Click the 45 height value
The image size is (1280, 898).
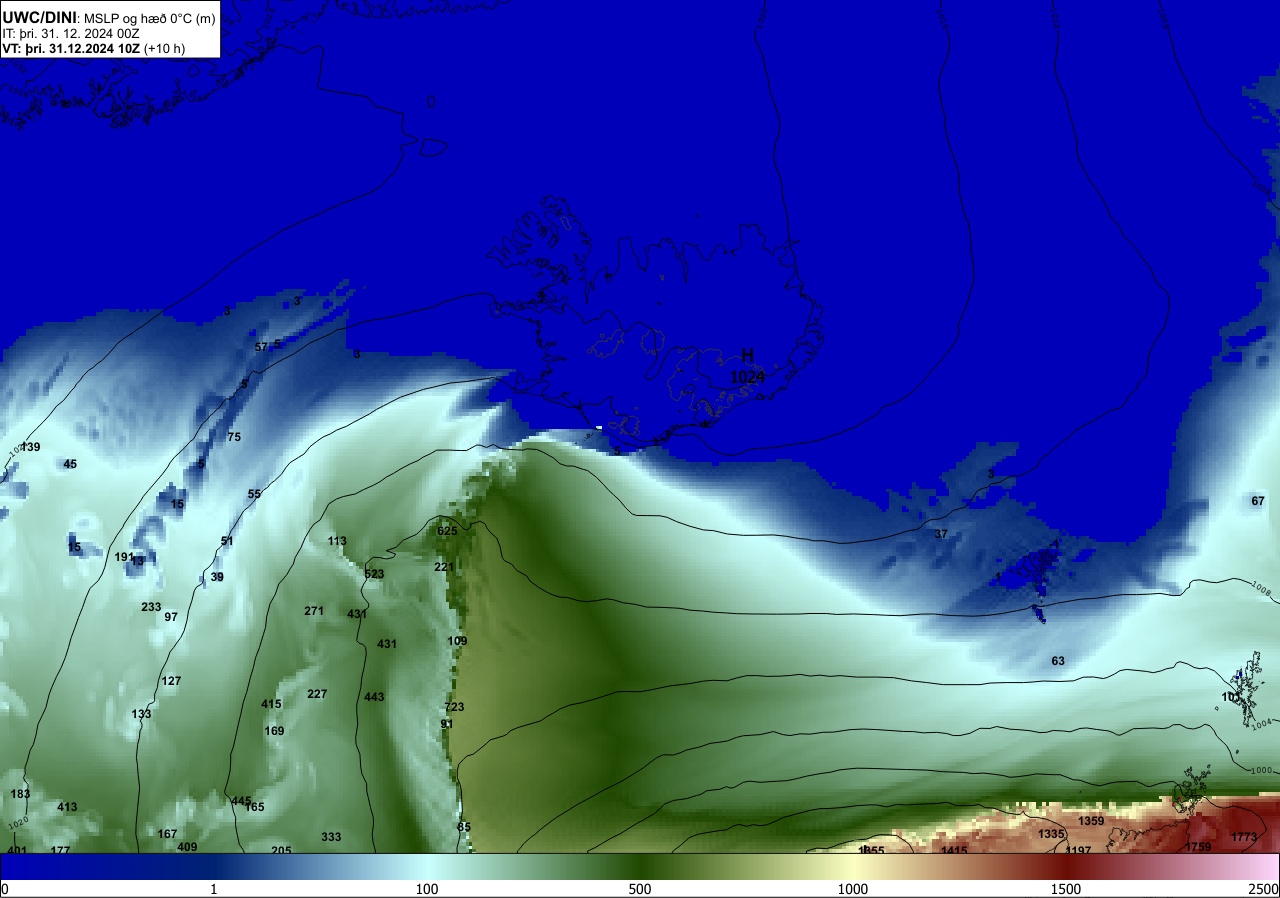[70, 464]
